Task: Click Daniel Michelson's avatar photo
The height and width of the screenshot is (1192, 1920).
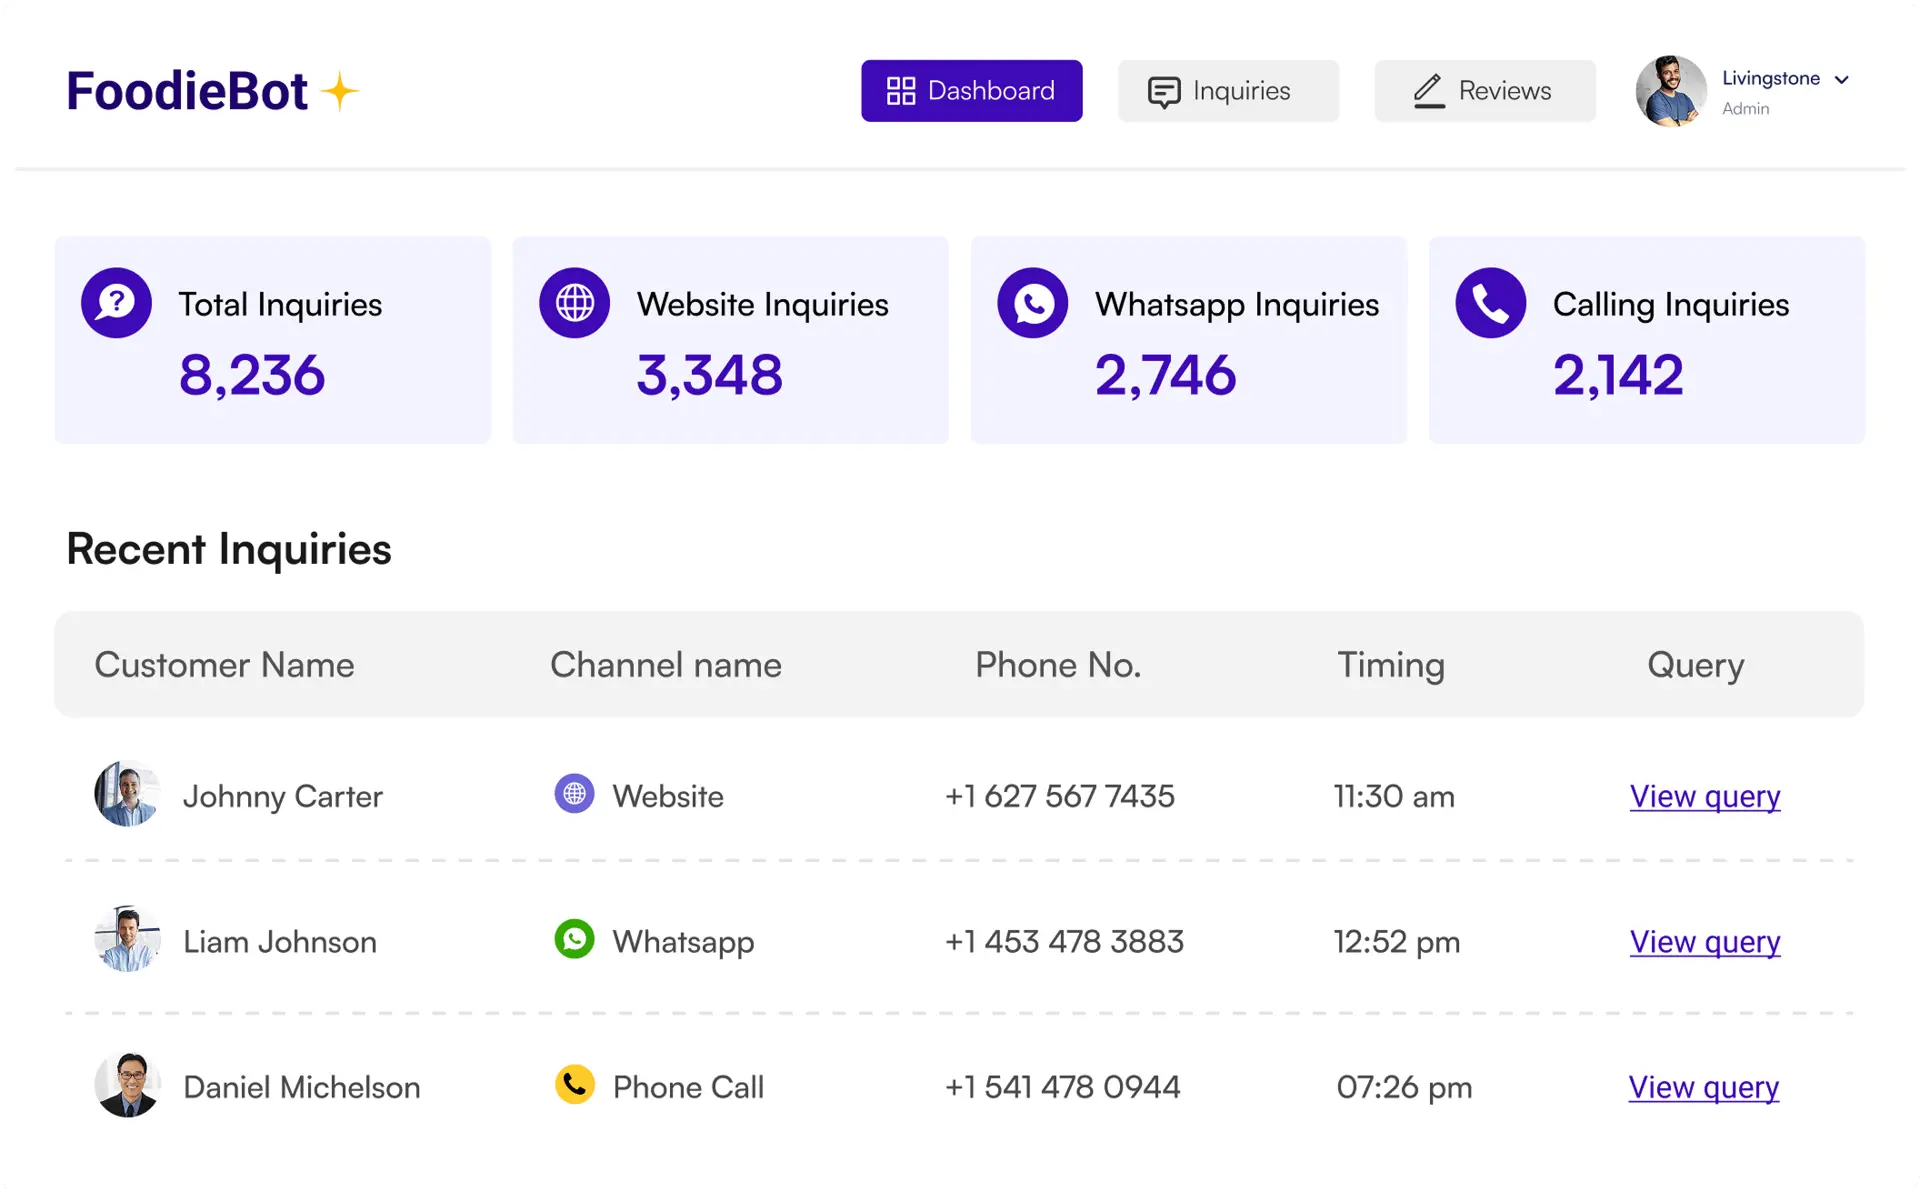Action: click(x=127, y=1085)
